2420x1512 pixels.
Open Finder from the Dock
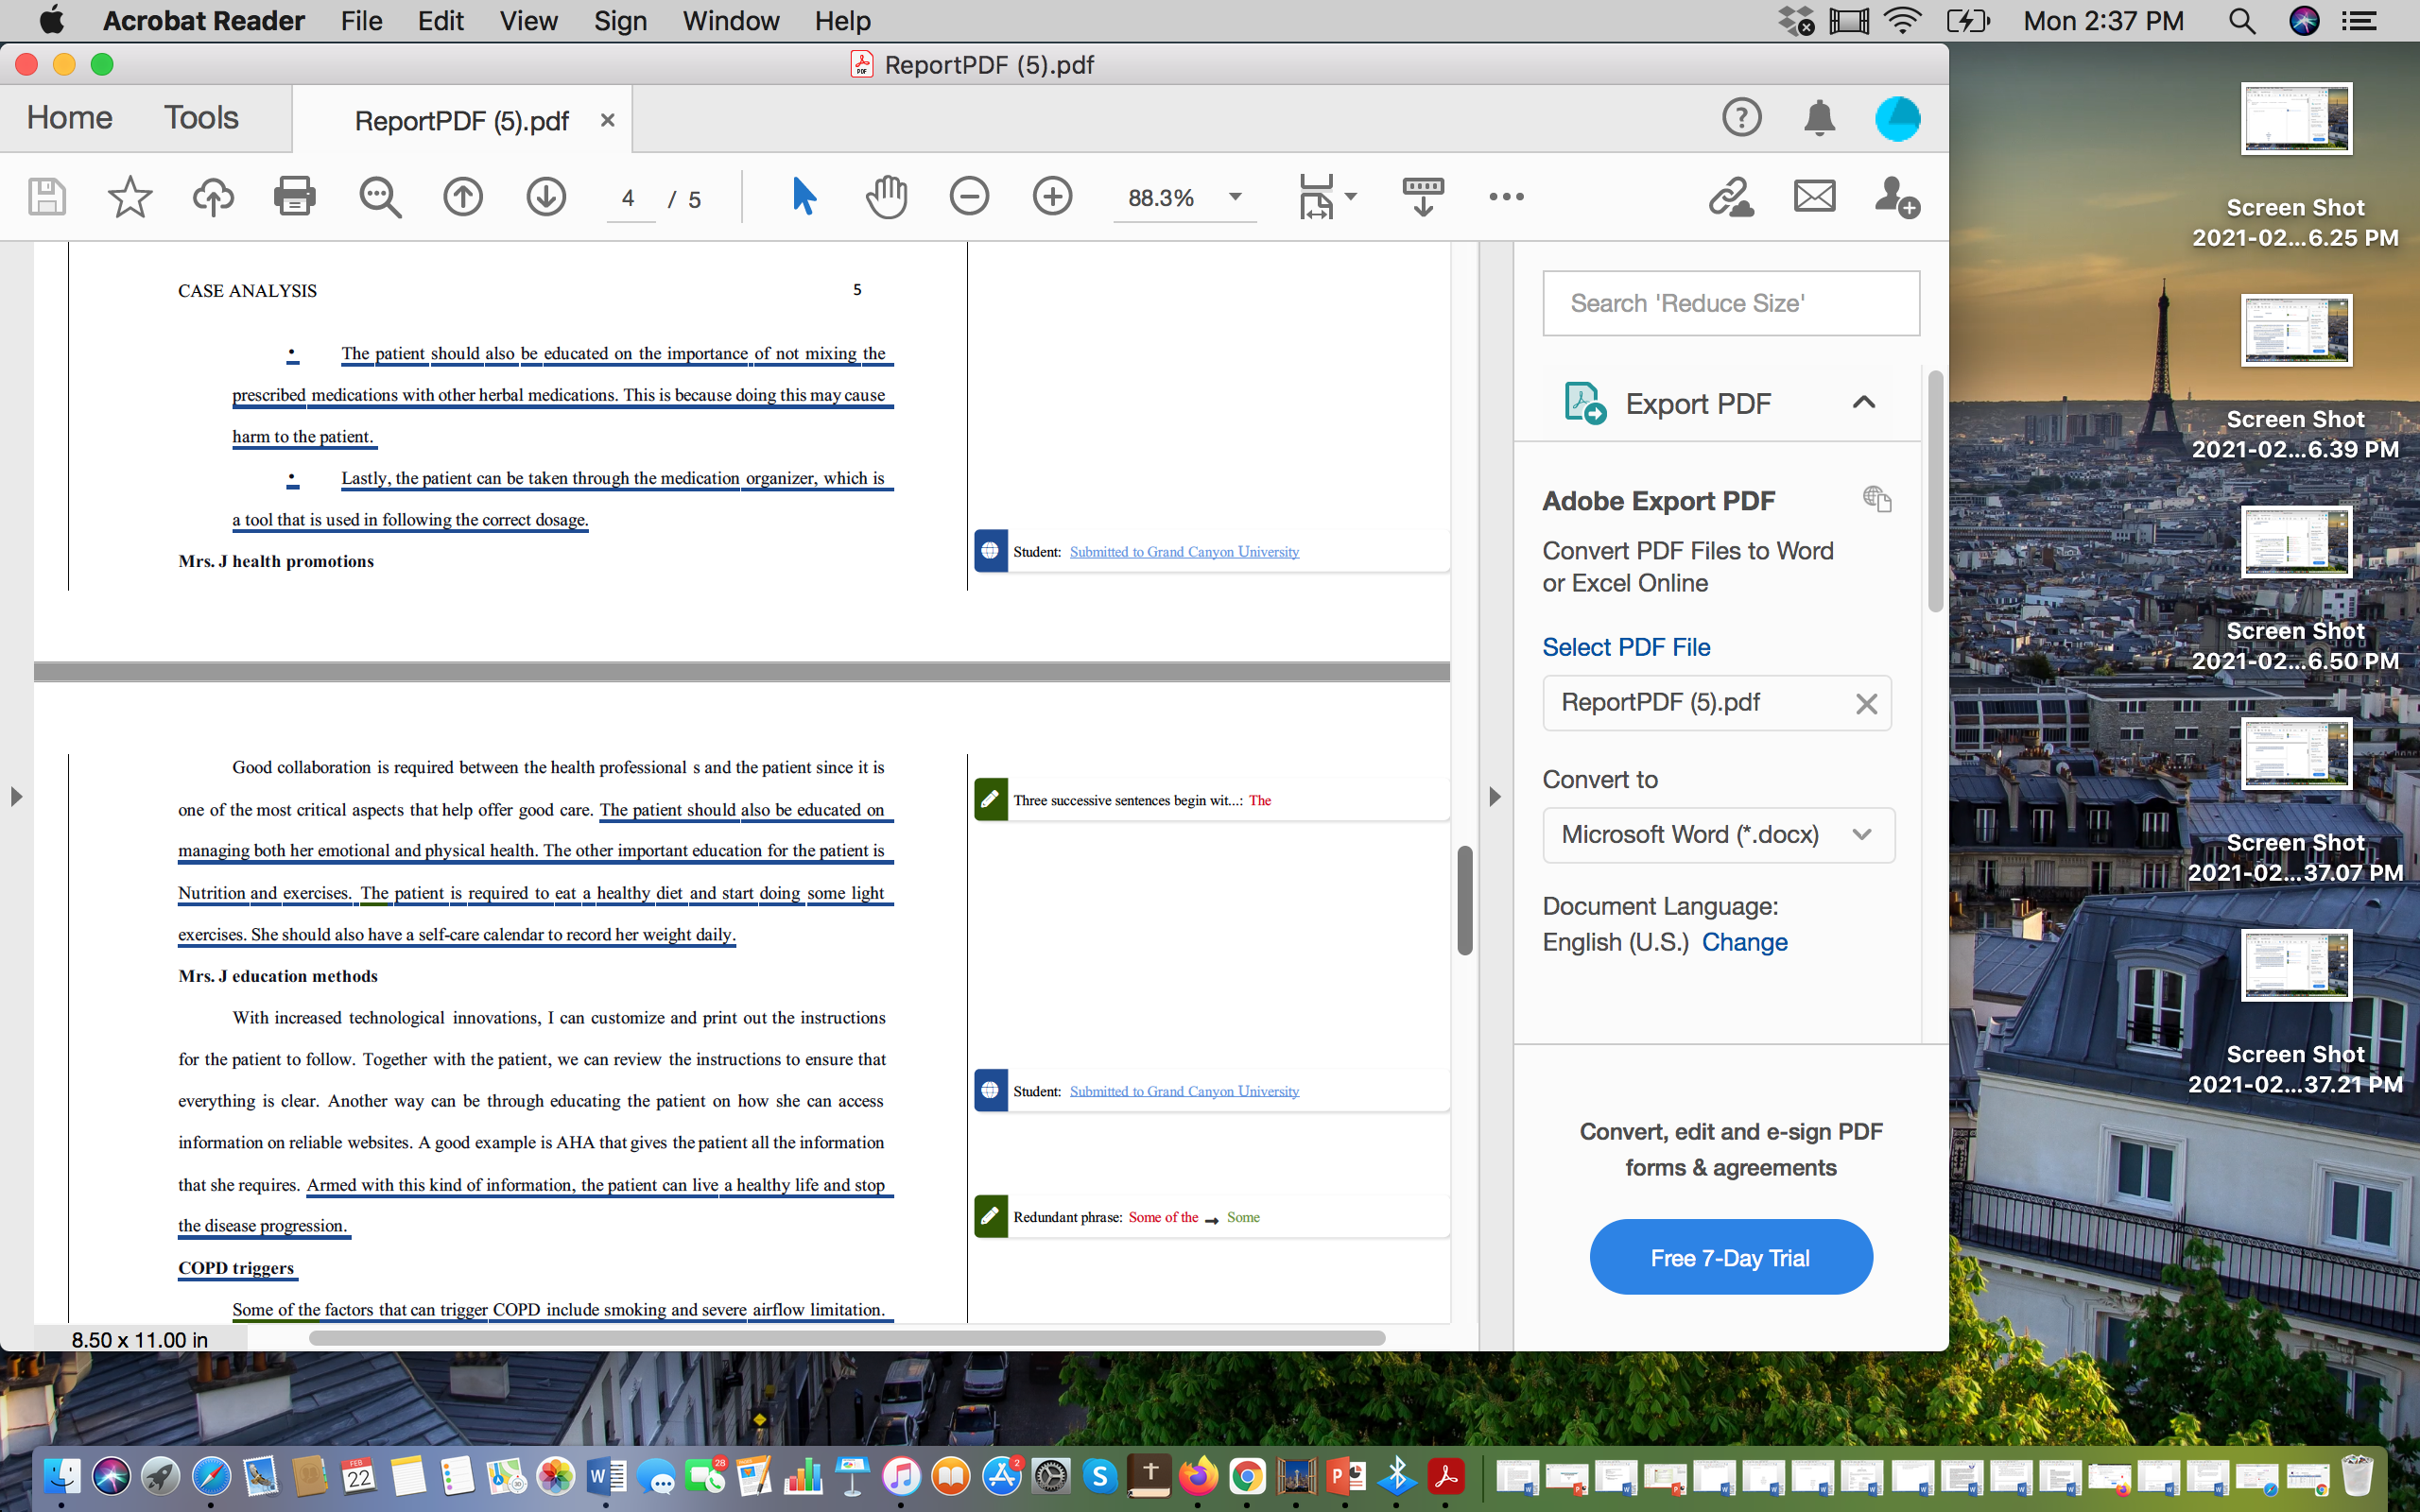coord(61,1477)
